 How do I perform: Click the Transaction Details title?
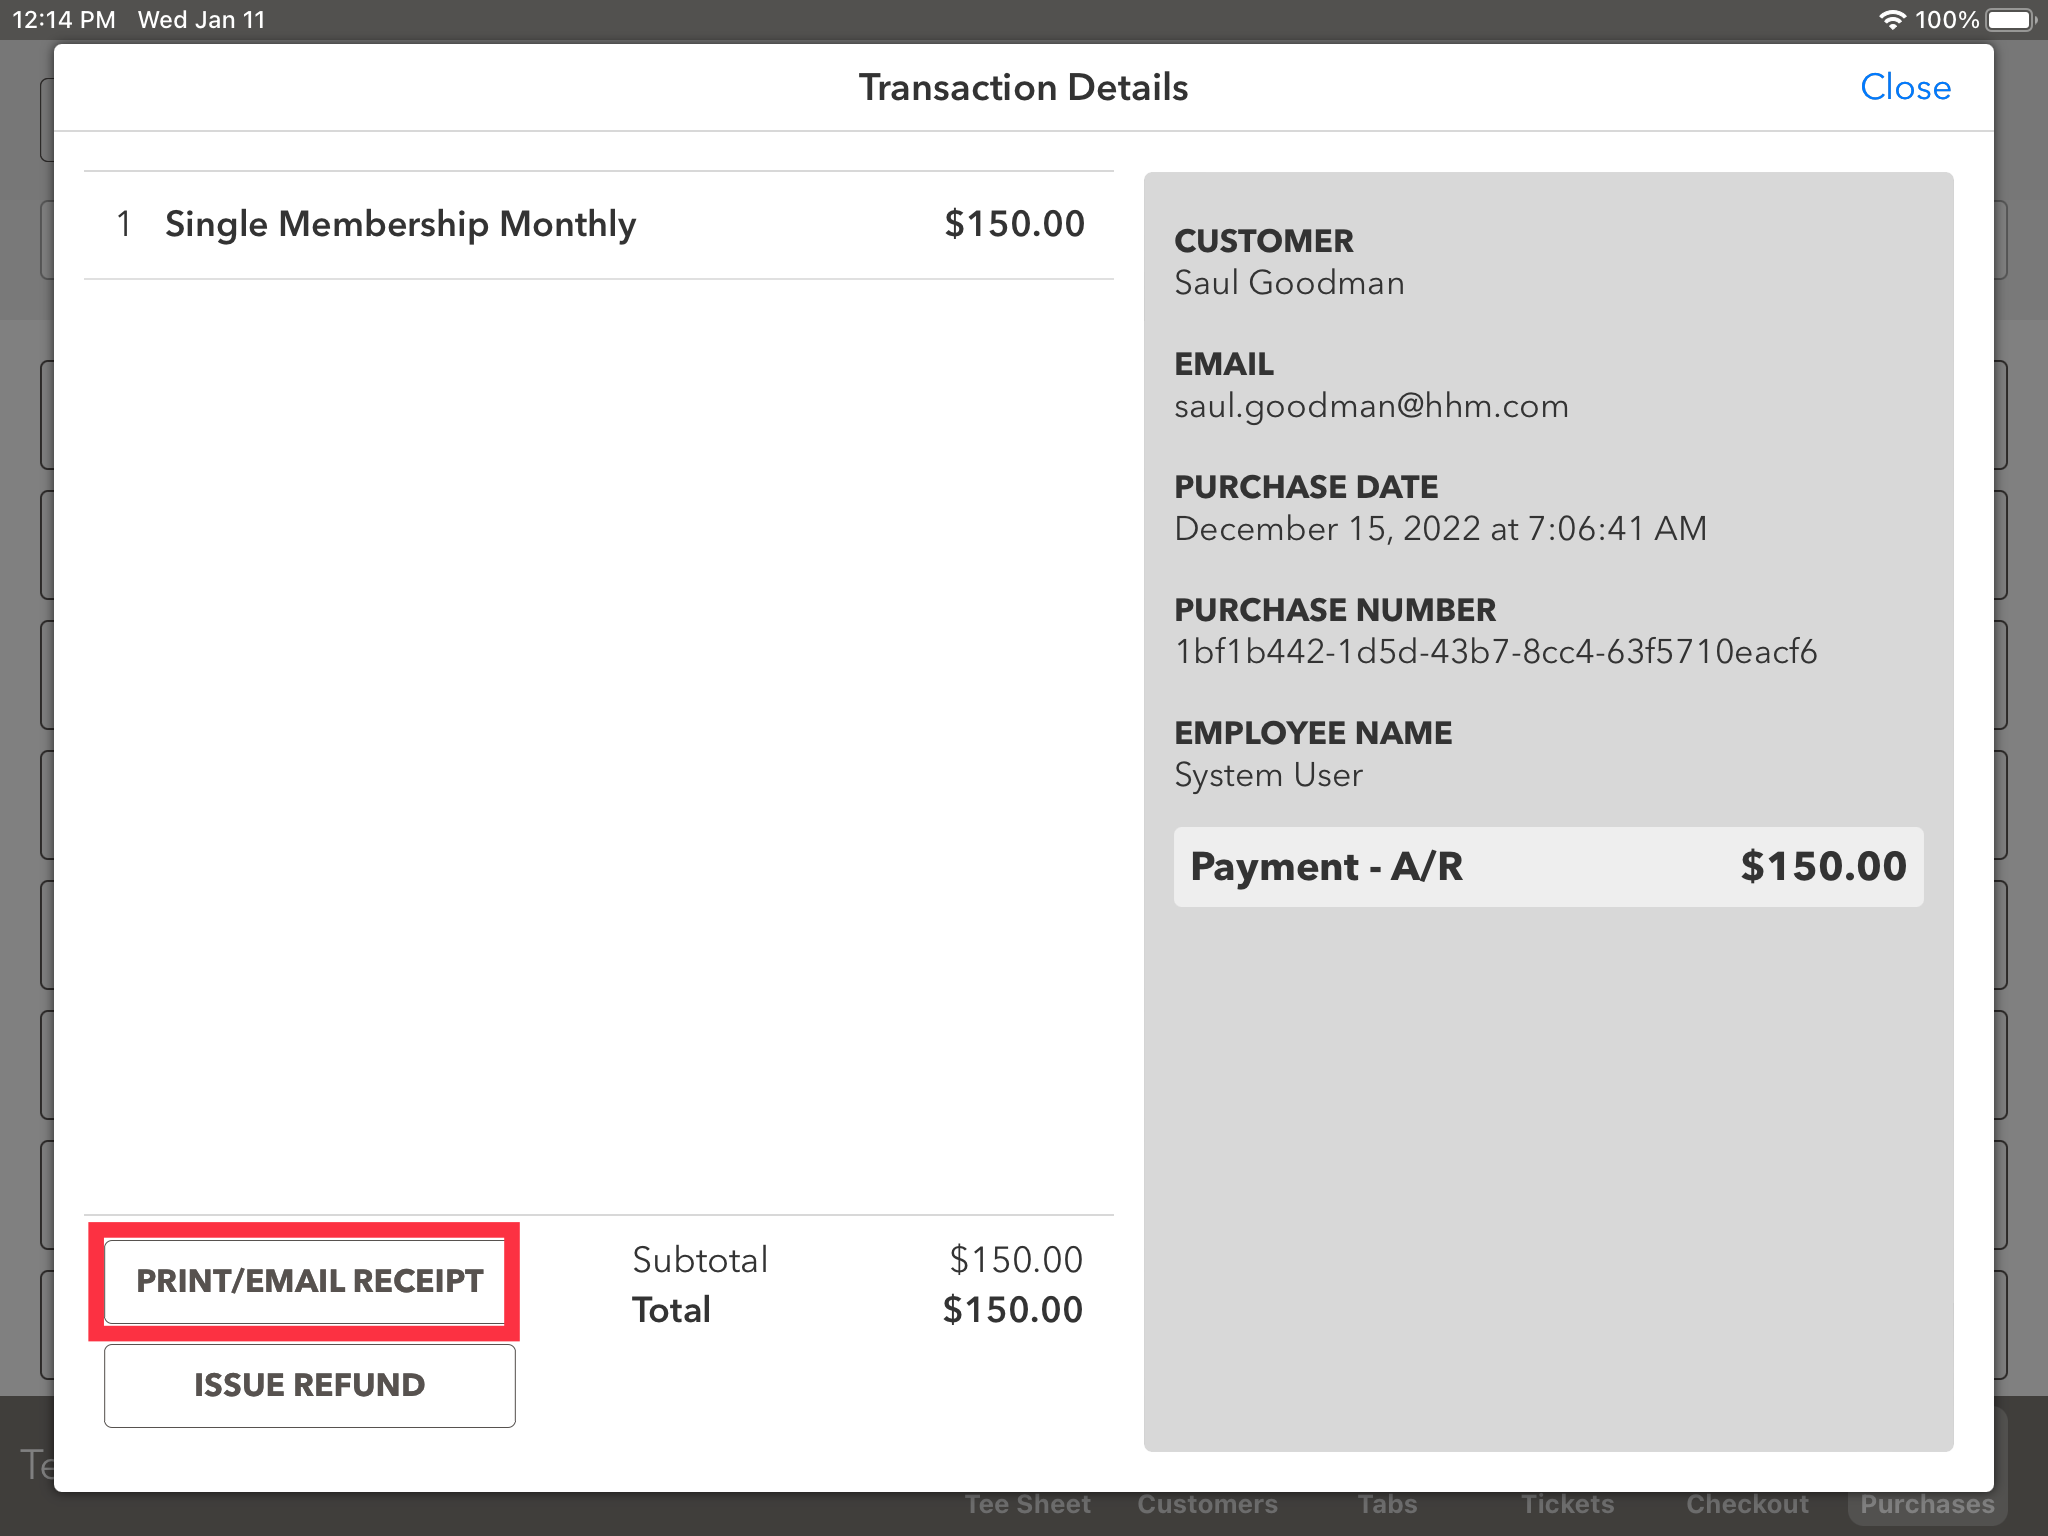click(x=1023, y=87)
